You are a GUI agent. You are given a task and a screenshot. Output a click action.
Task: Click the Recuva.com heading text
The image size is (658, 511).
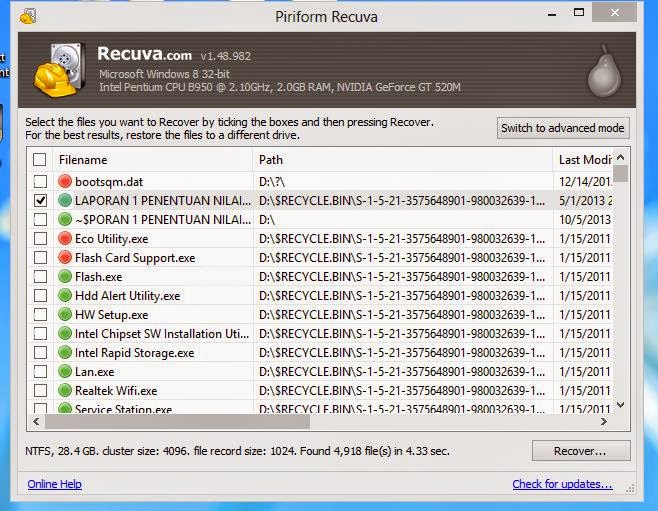[144, 54]
